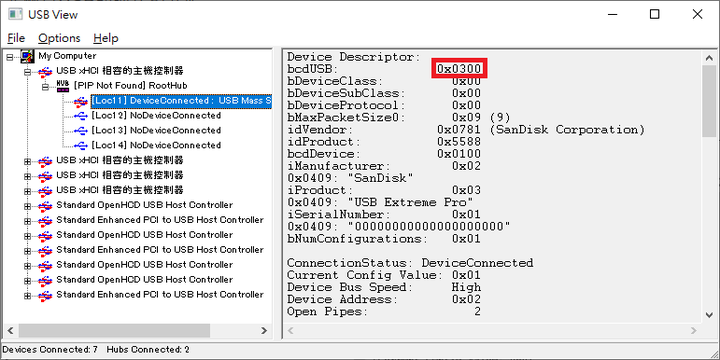Open the Options menu
720x360 pixels.
pos(59,38)
